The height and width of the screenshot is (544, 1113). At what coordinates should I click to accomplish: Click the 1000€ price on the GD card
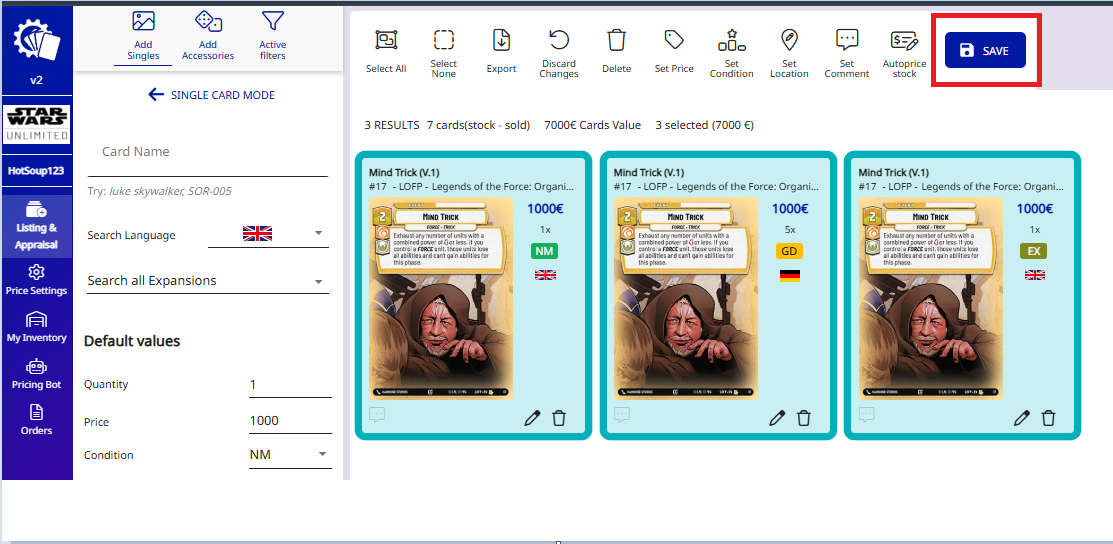point(790,209)
